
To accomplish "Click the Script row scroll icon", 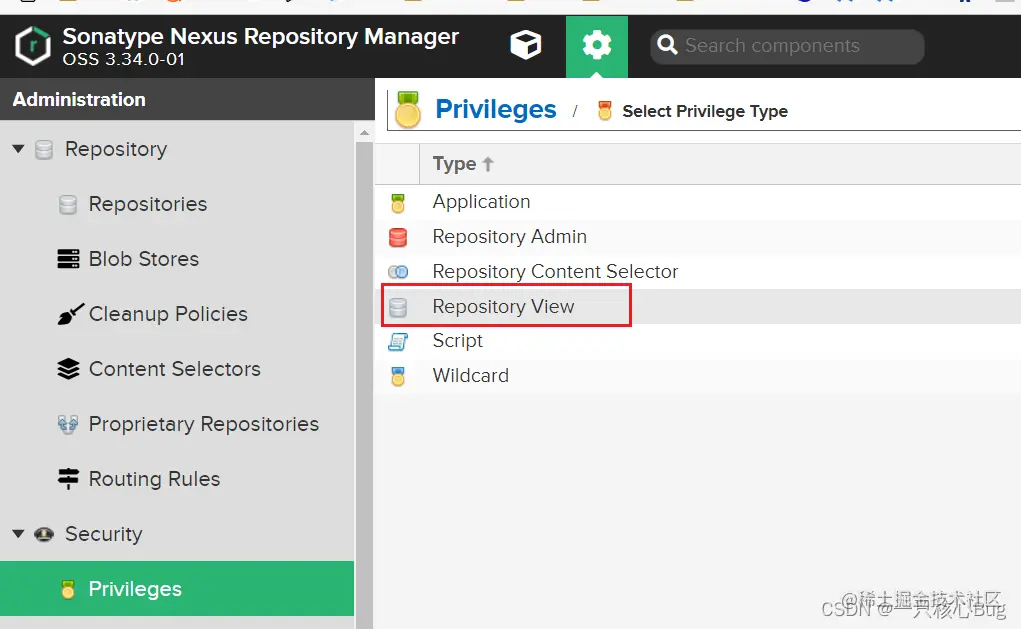I will (398, 341).
